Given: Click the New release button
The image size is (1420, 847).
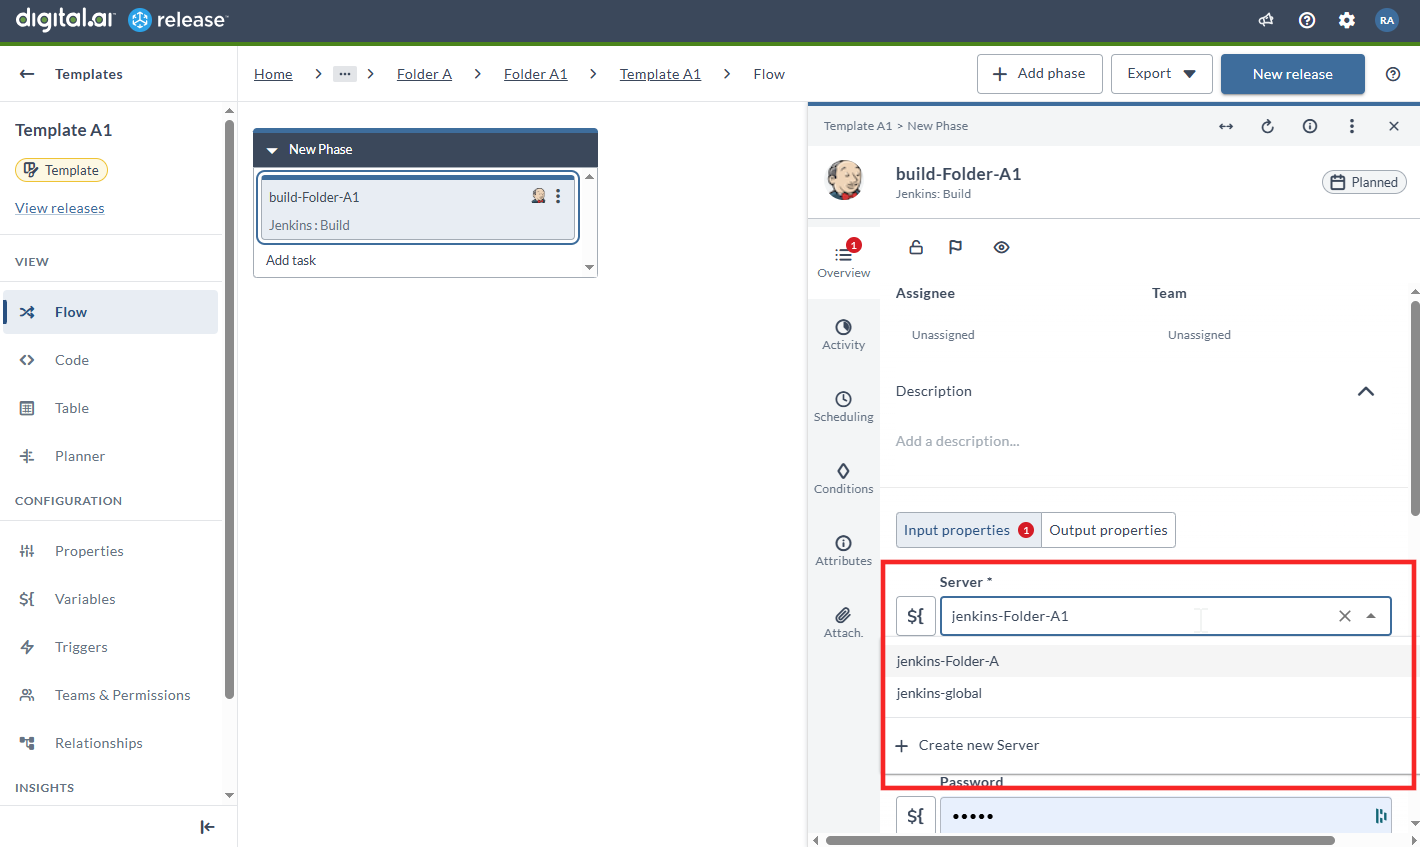Looking at the screenshot, I should point(1293,74).
